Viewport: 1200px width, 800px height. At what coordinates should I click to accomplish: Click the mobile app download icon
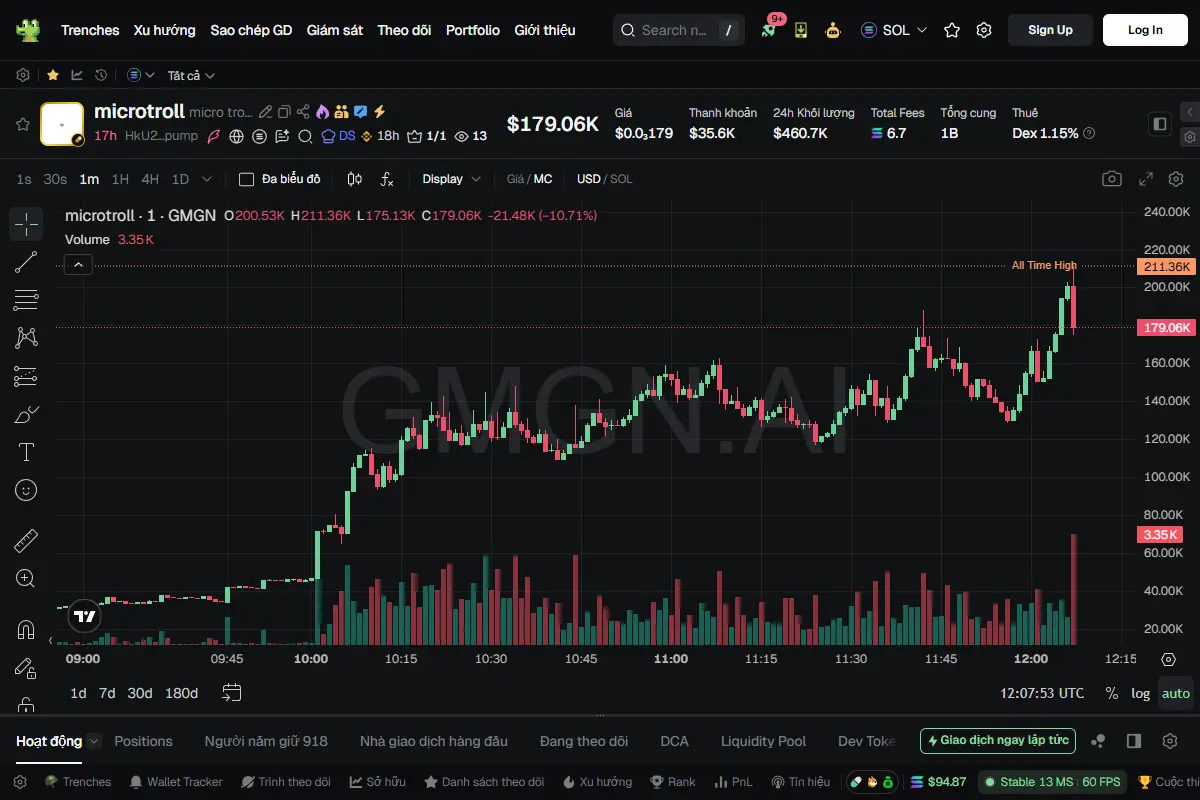801,30
